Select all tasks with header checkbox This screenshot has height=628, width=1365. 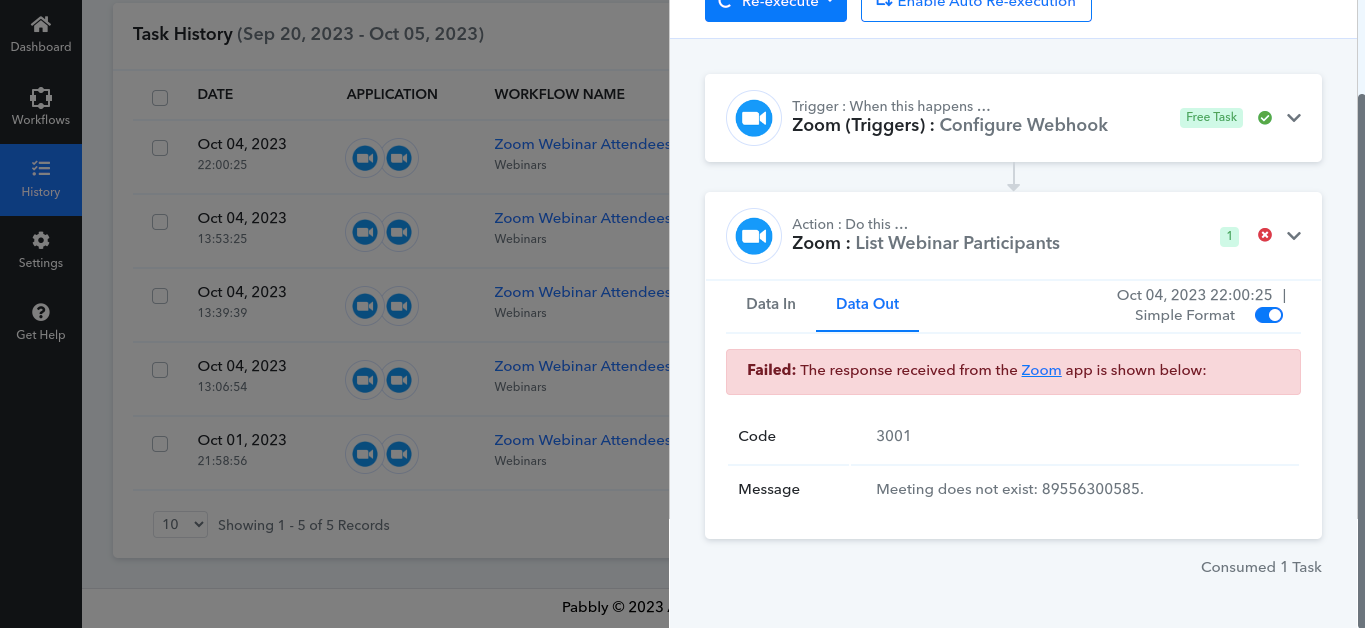point(160,97)
